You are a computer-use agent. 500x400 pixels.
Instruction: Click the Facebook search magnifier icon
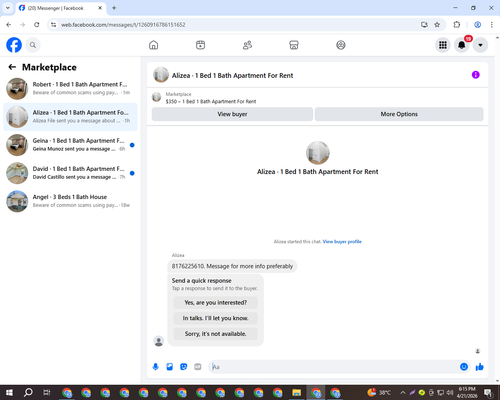[x=33, y=45]
